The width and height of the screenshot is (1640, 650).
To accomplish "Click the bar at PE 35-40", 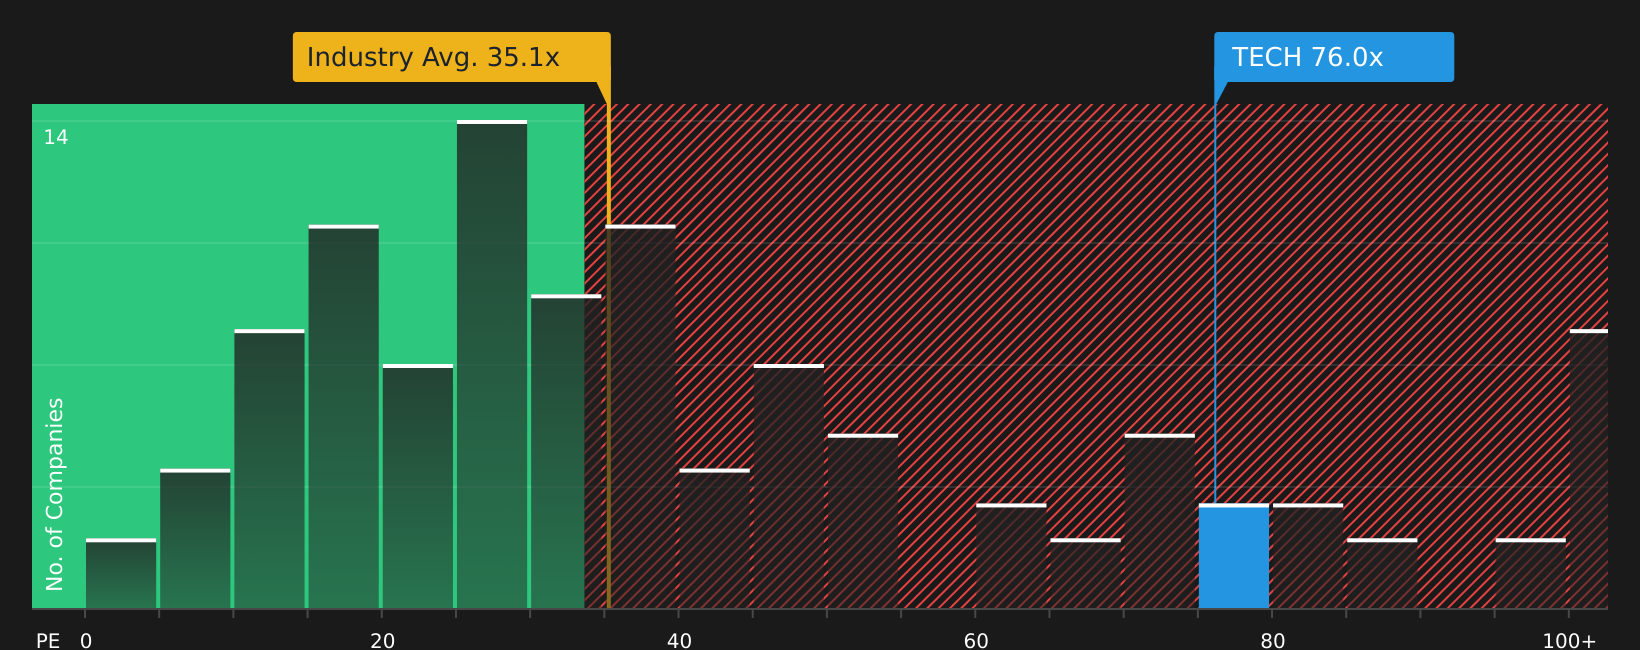I will [640, 416].
